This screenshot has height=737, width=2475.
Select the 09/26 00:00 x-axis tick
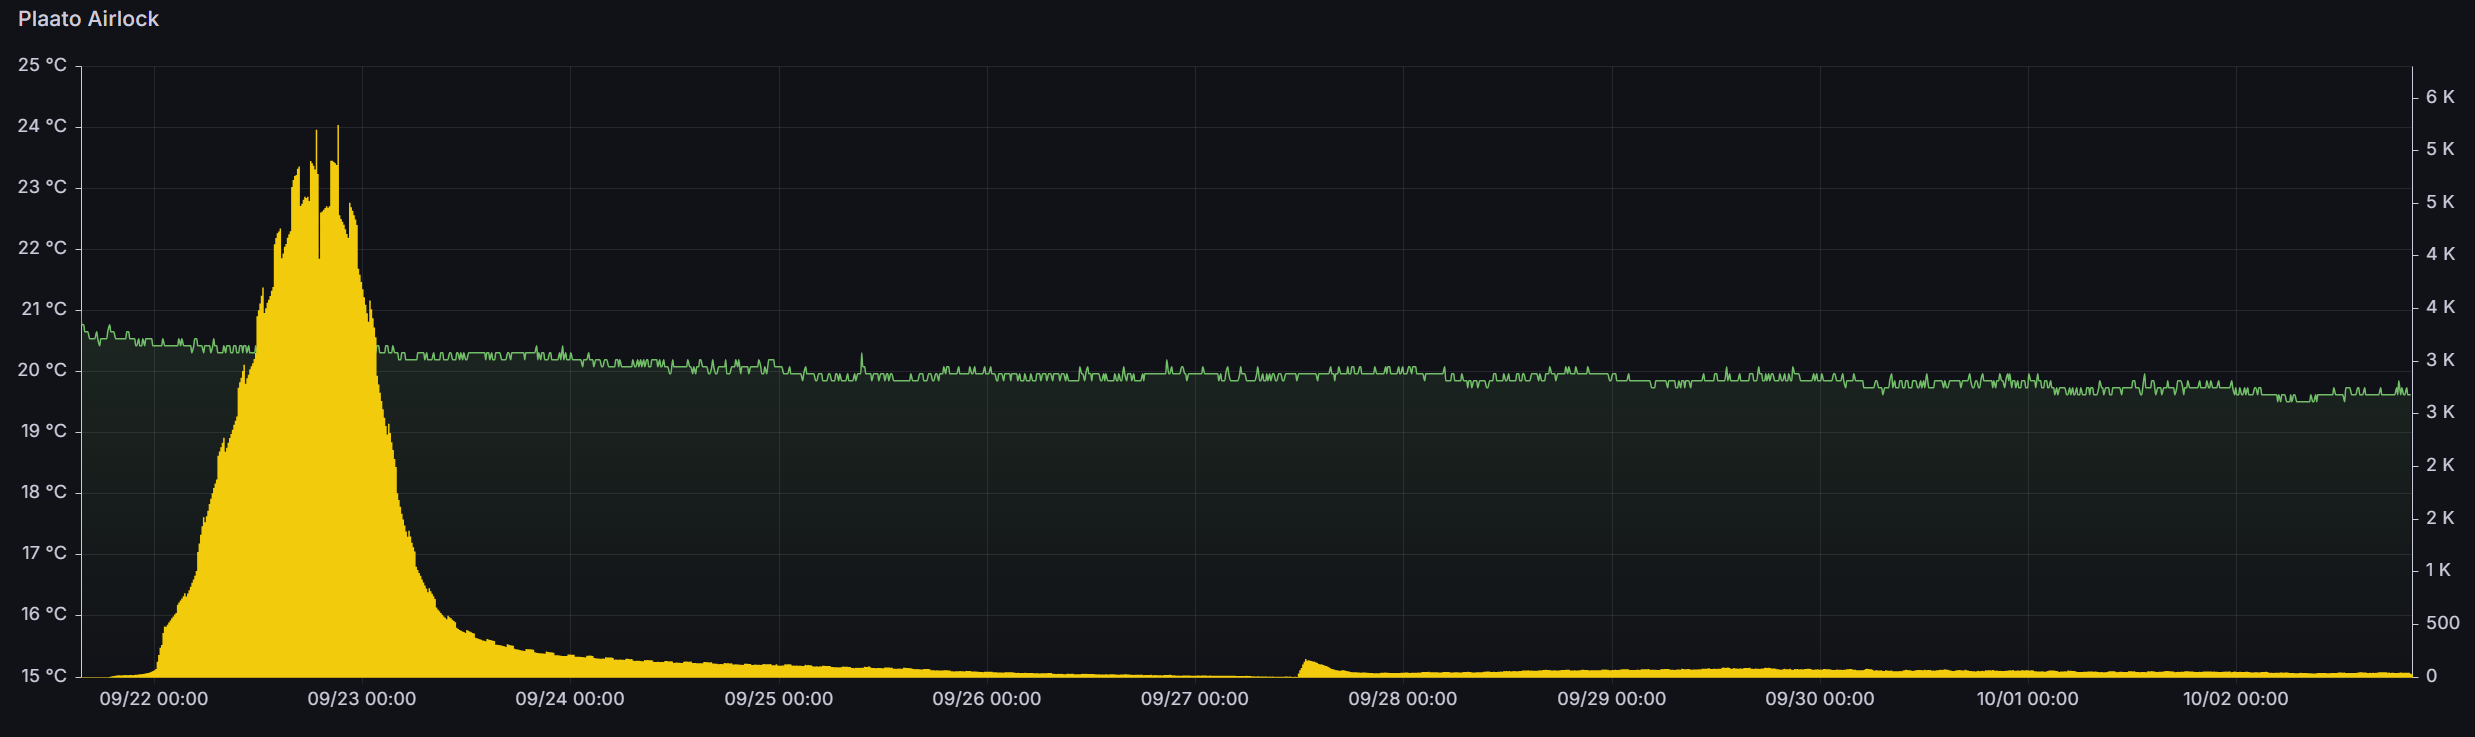(x=987, y=699)
